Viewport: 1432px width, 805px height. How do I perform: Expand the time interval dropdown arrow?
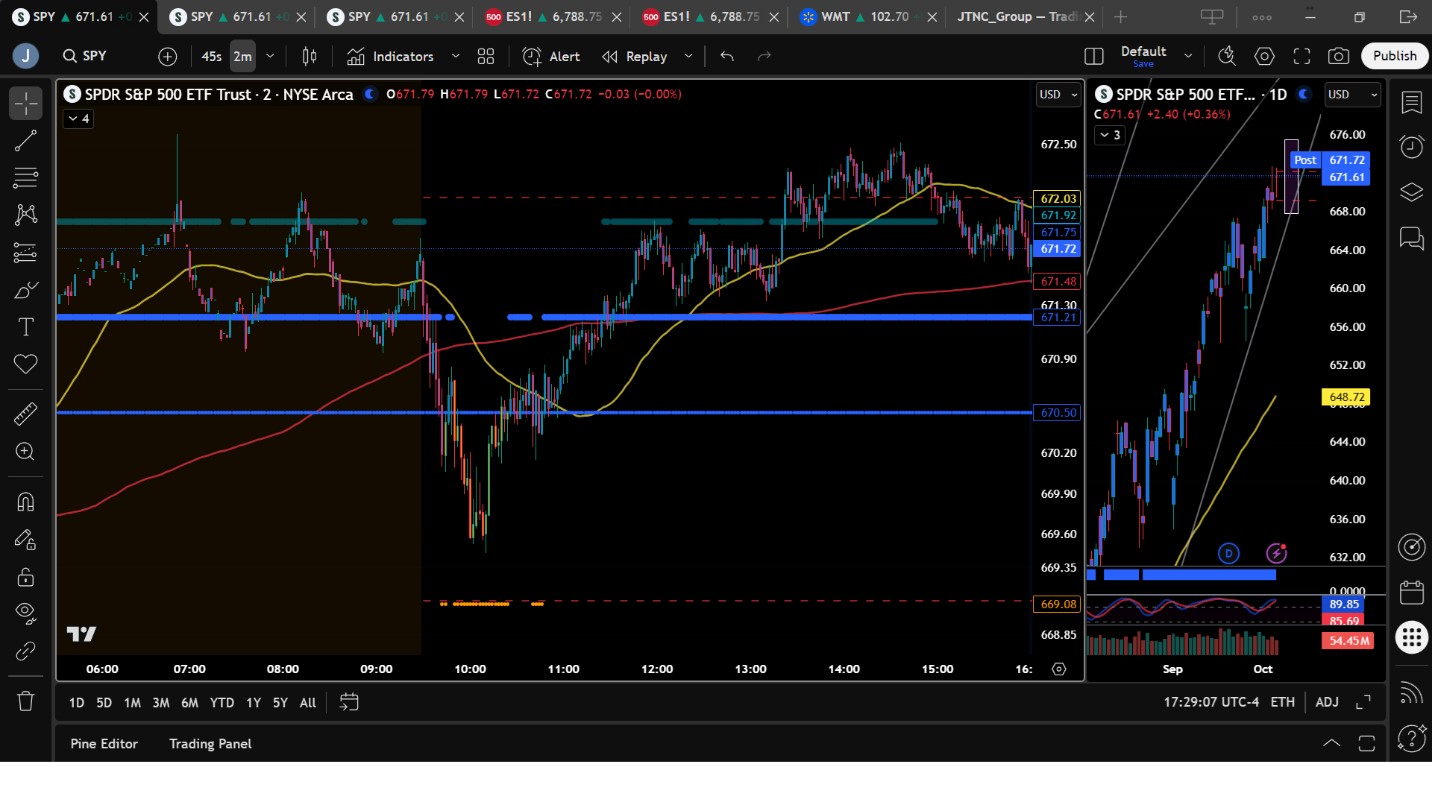[269, 57]
